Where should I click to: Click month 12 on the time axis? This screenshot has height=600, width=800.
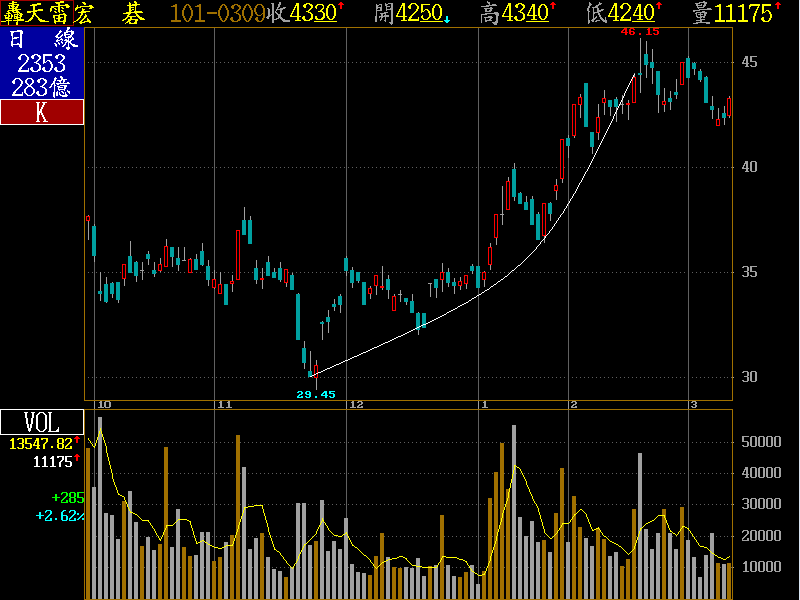tap(354, 405)
